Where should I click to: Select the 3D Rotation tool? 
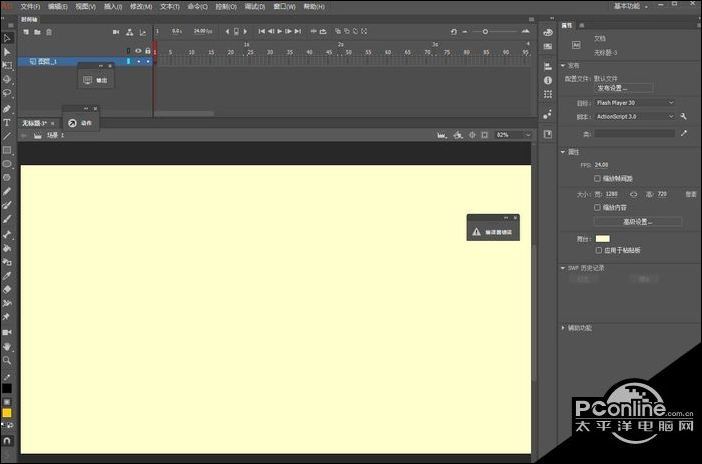click(x=7, y=79)
